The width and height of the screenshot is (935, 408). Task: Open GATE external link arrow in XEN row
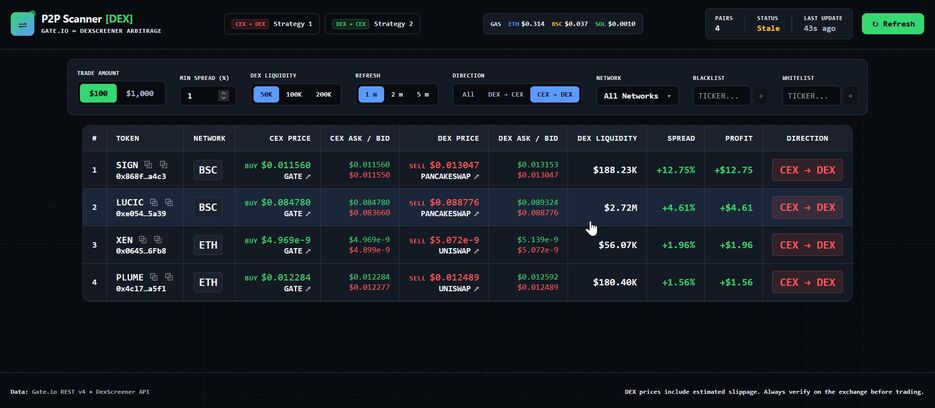pos(308,251)
